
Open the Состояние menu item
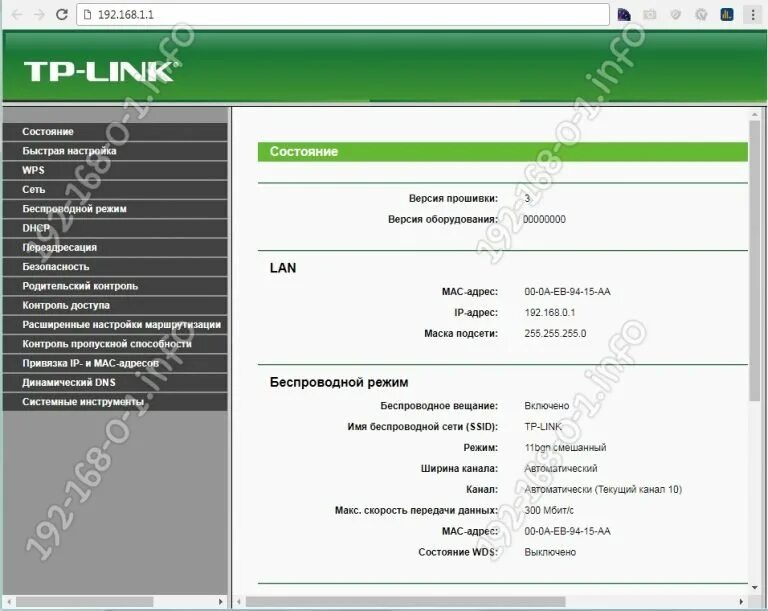click(x=115, y=131)
